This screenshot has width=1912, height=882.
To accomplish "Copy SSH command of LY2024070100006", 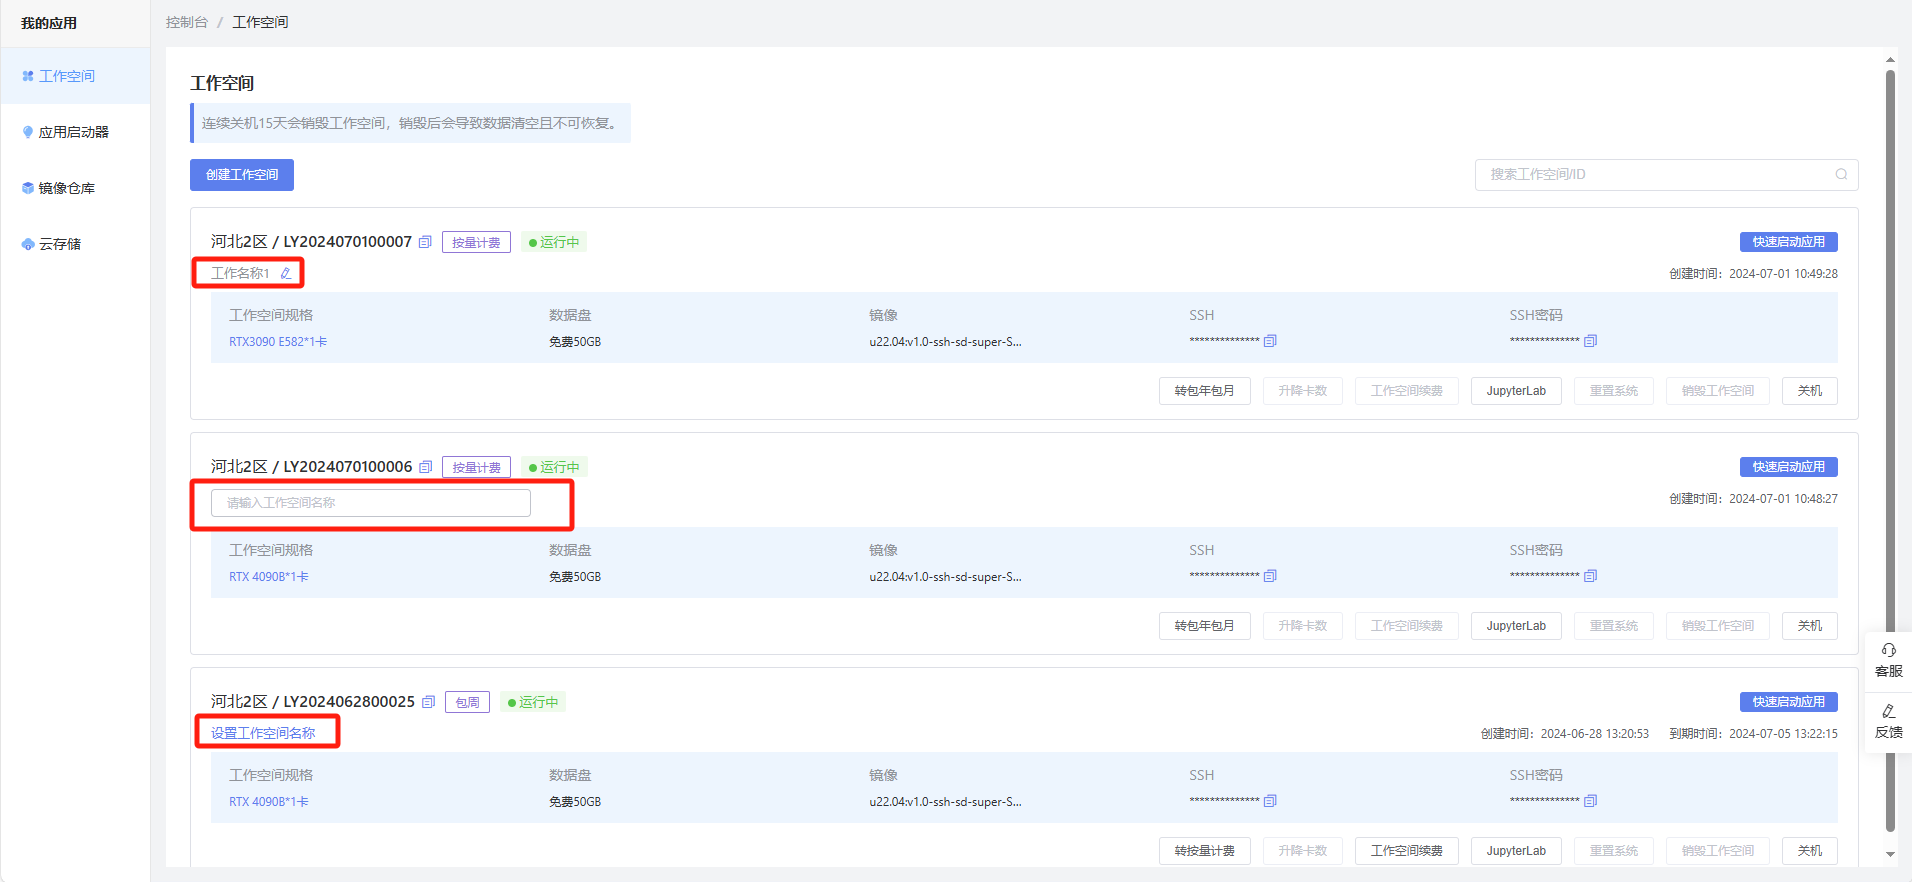I will tap(1270, 576).
